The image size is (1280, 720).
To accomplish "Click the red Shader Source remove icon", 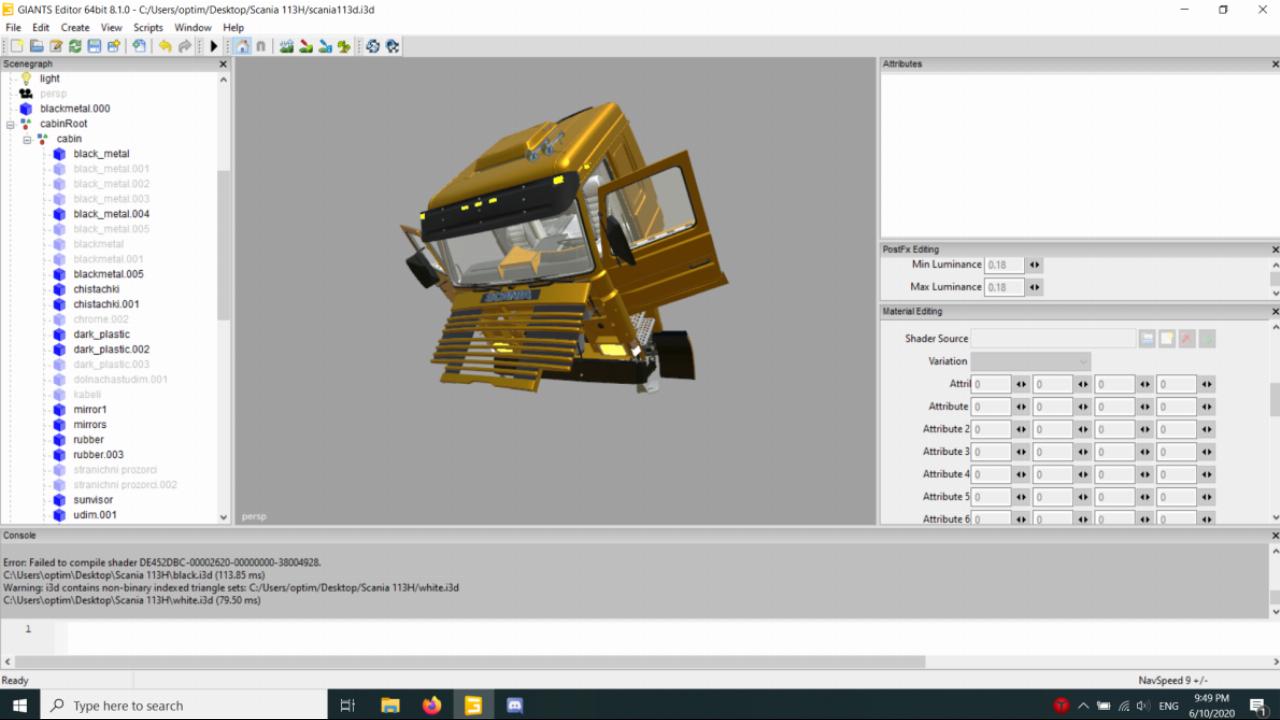I will (x=1187, y=339).
